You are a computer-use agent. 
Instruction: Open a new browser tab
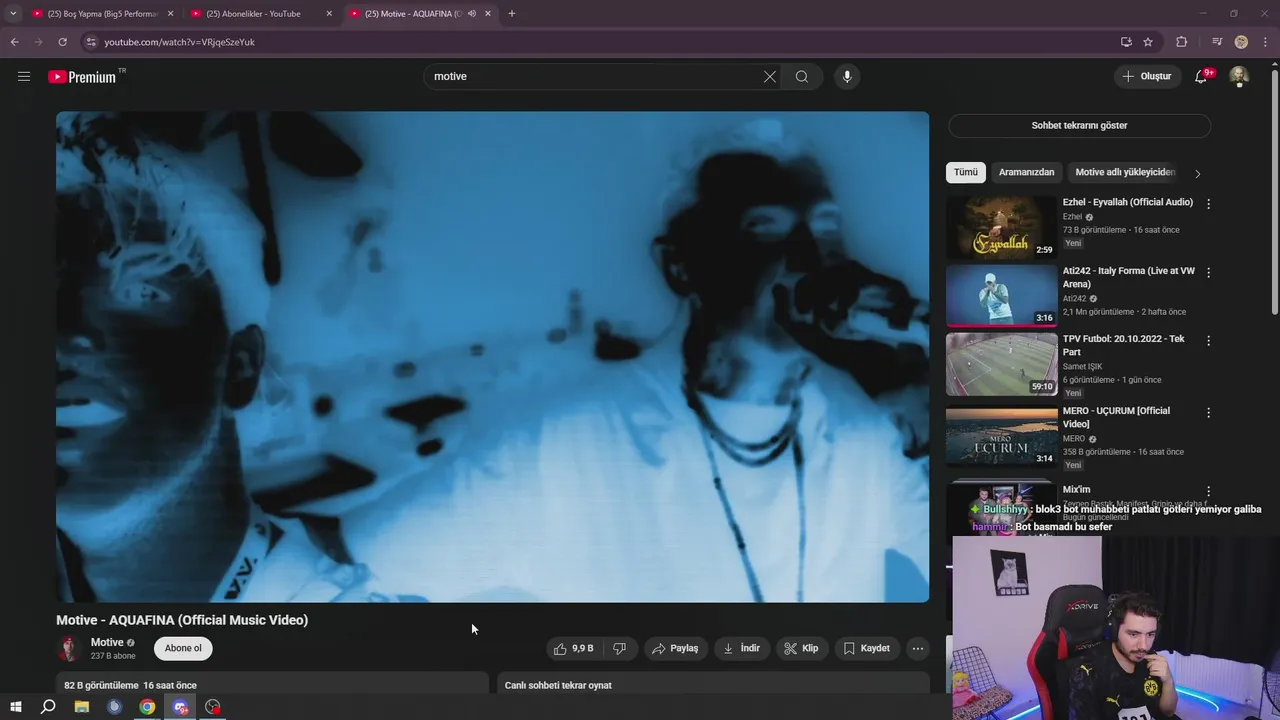[512, 14]
